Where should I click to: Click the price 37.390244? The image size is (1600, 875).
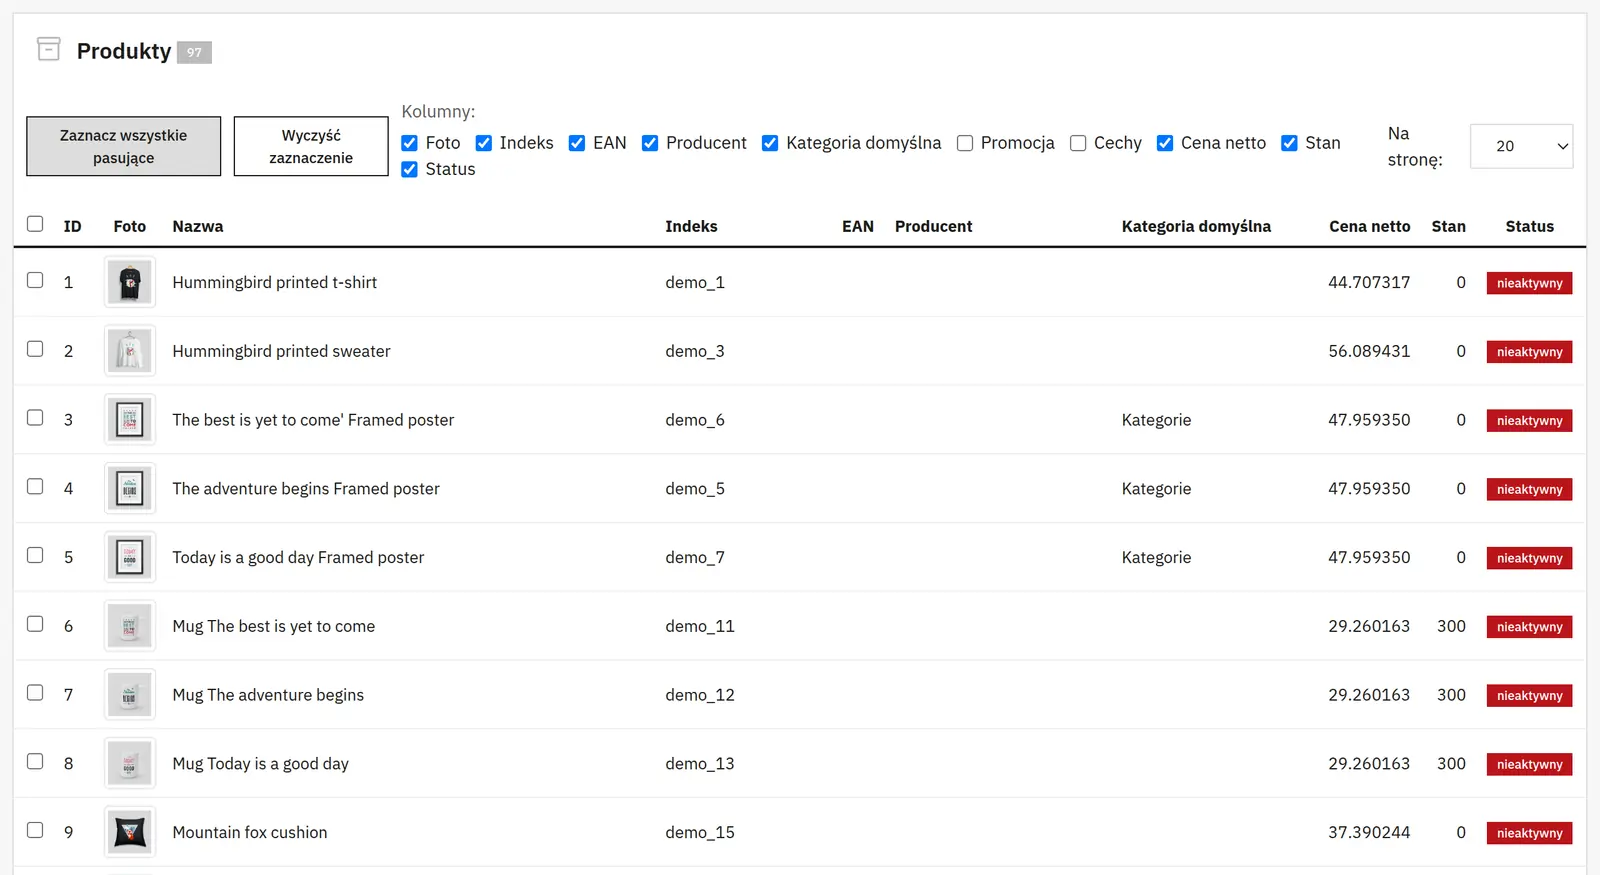coord(1369,832)
